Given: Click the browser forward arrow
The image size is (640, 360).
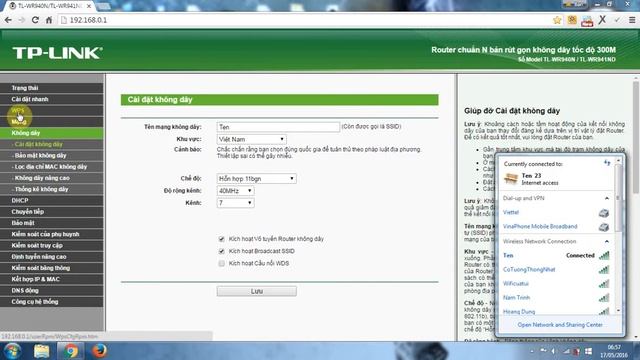Looking at the screenshot, I should [22, 20].
